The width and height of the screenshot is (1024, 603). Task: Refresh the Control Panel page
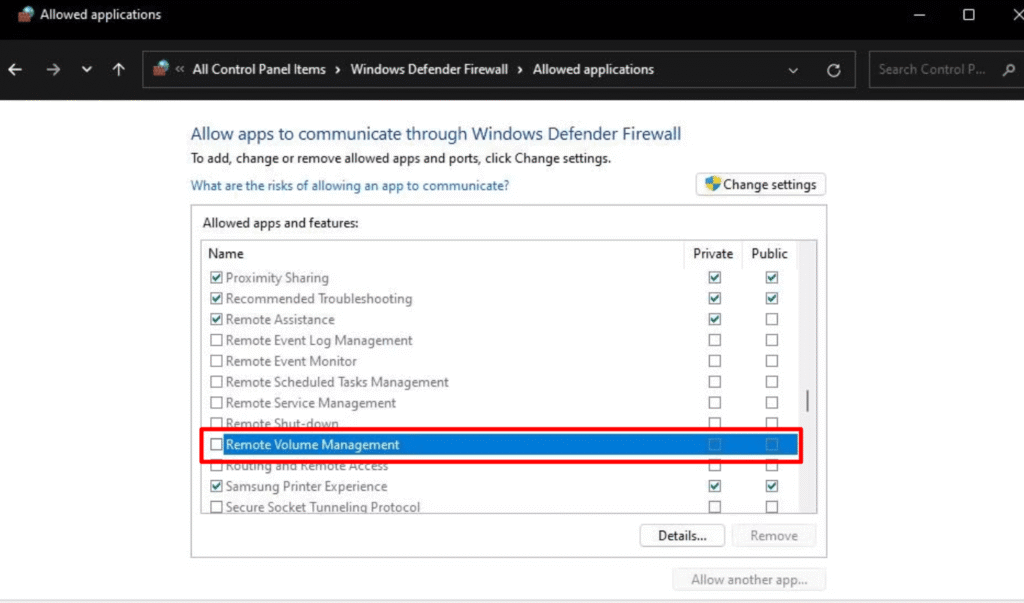click(x=834, y=70)
